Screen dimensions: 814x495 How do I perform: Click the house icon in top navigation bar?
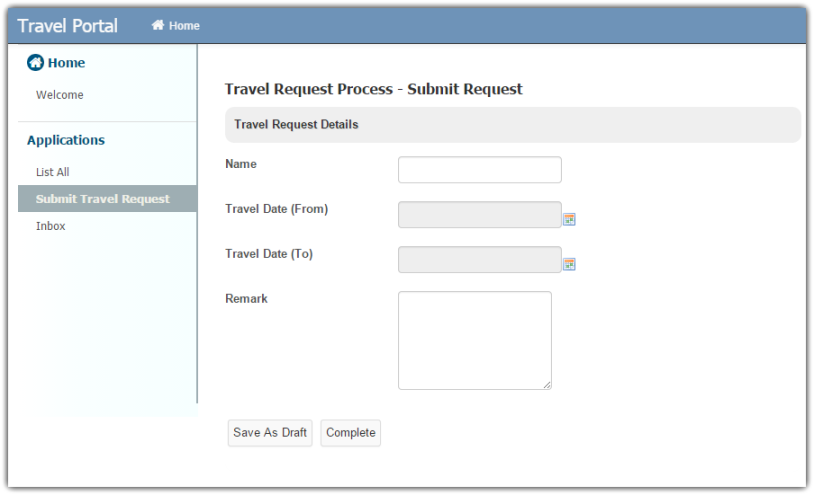click(158, 26)
